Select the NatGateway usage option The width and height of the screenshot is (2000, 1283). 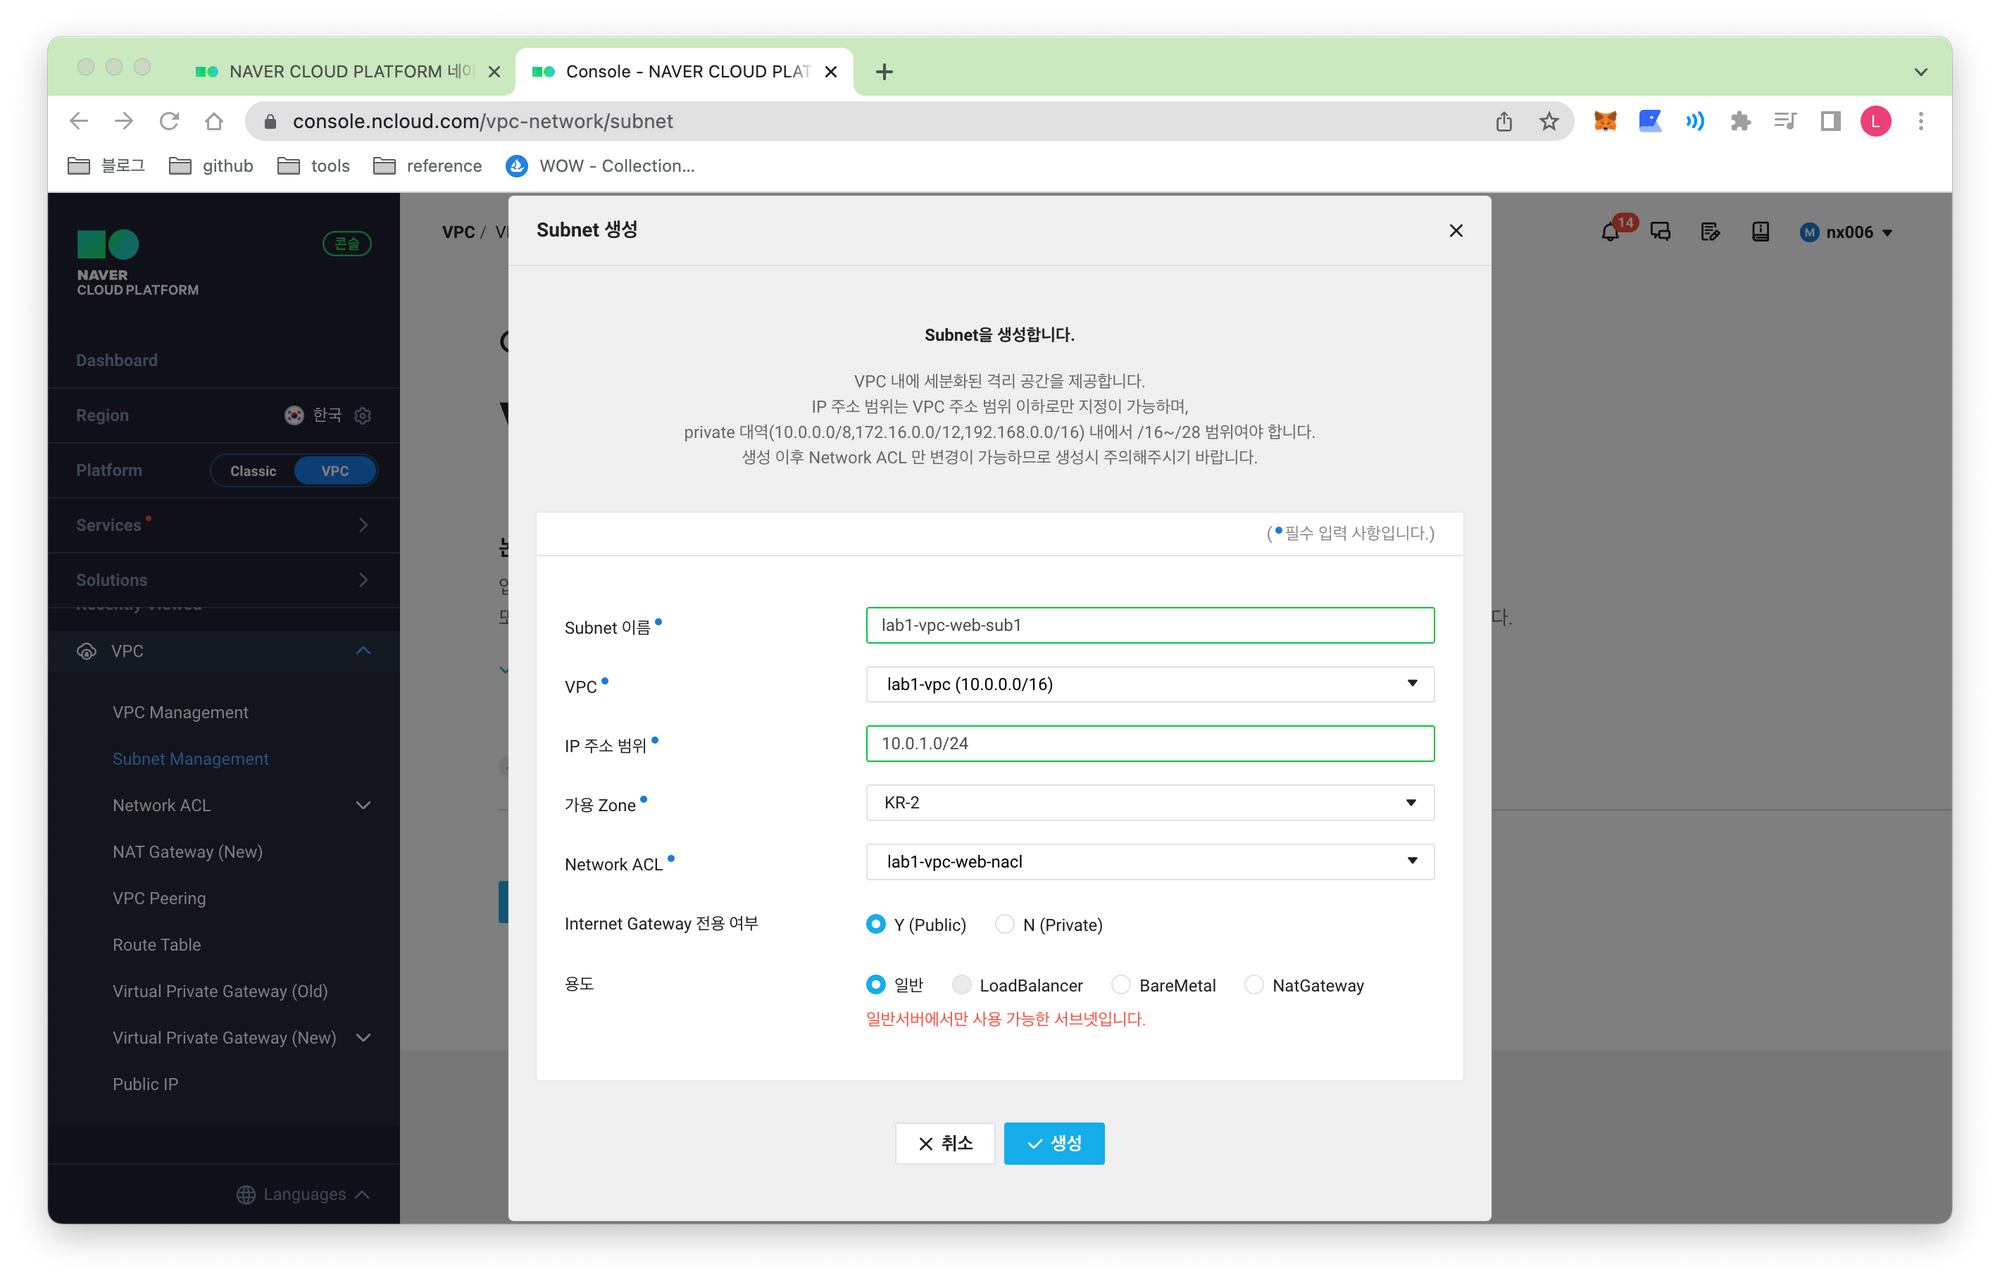pos(1254,985)
